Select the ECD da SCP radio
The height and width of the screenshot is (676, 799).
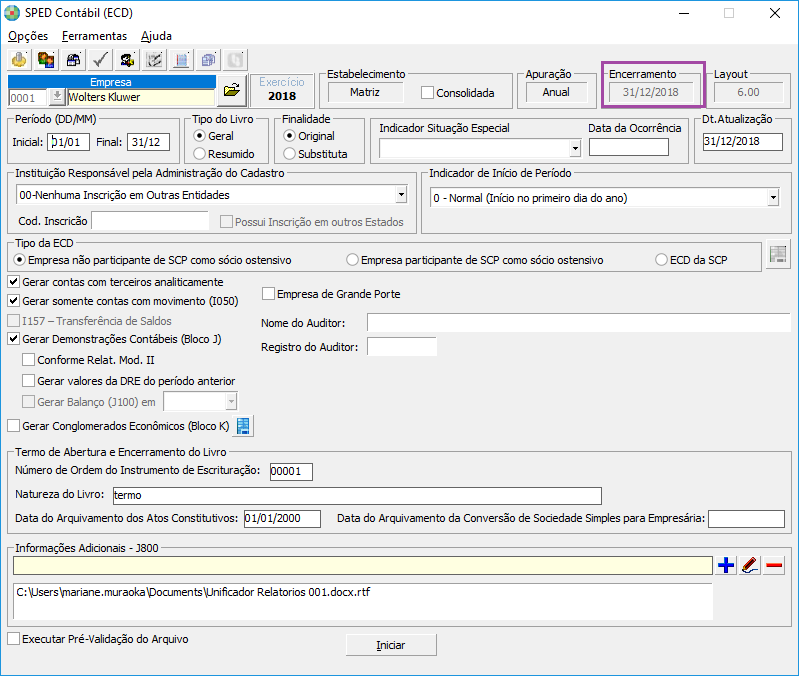(x=661, y=260)
